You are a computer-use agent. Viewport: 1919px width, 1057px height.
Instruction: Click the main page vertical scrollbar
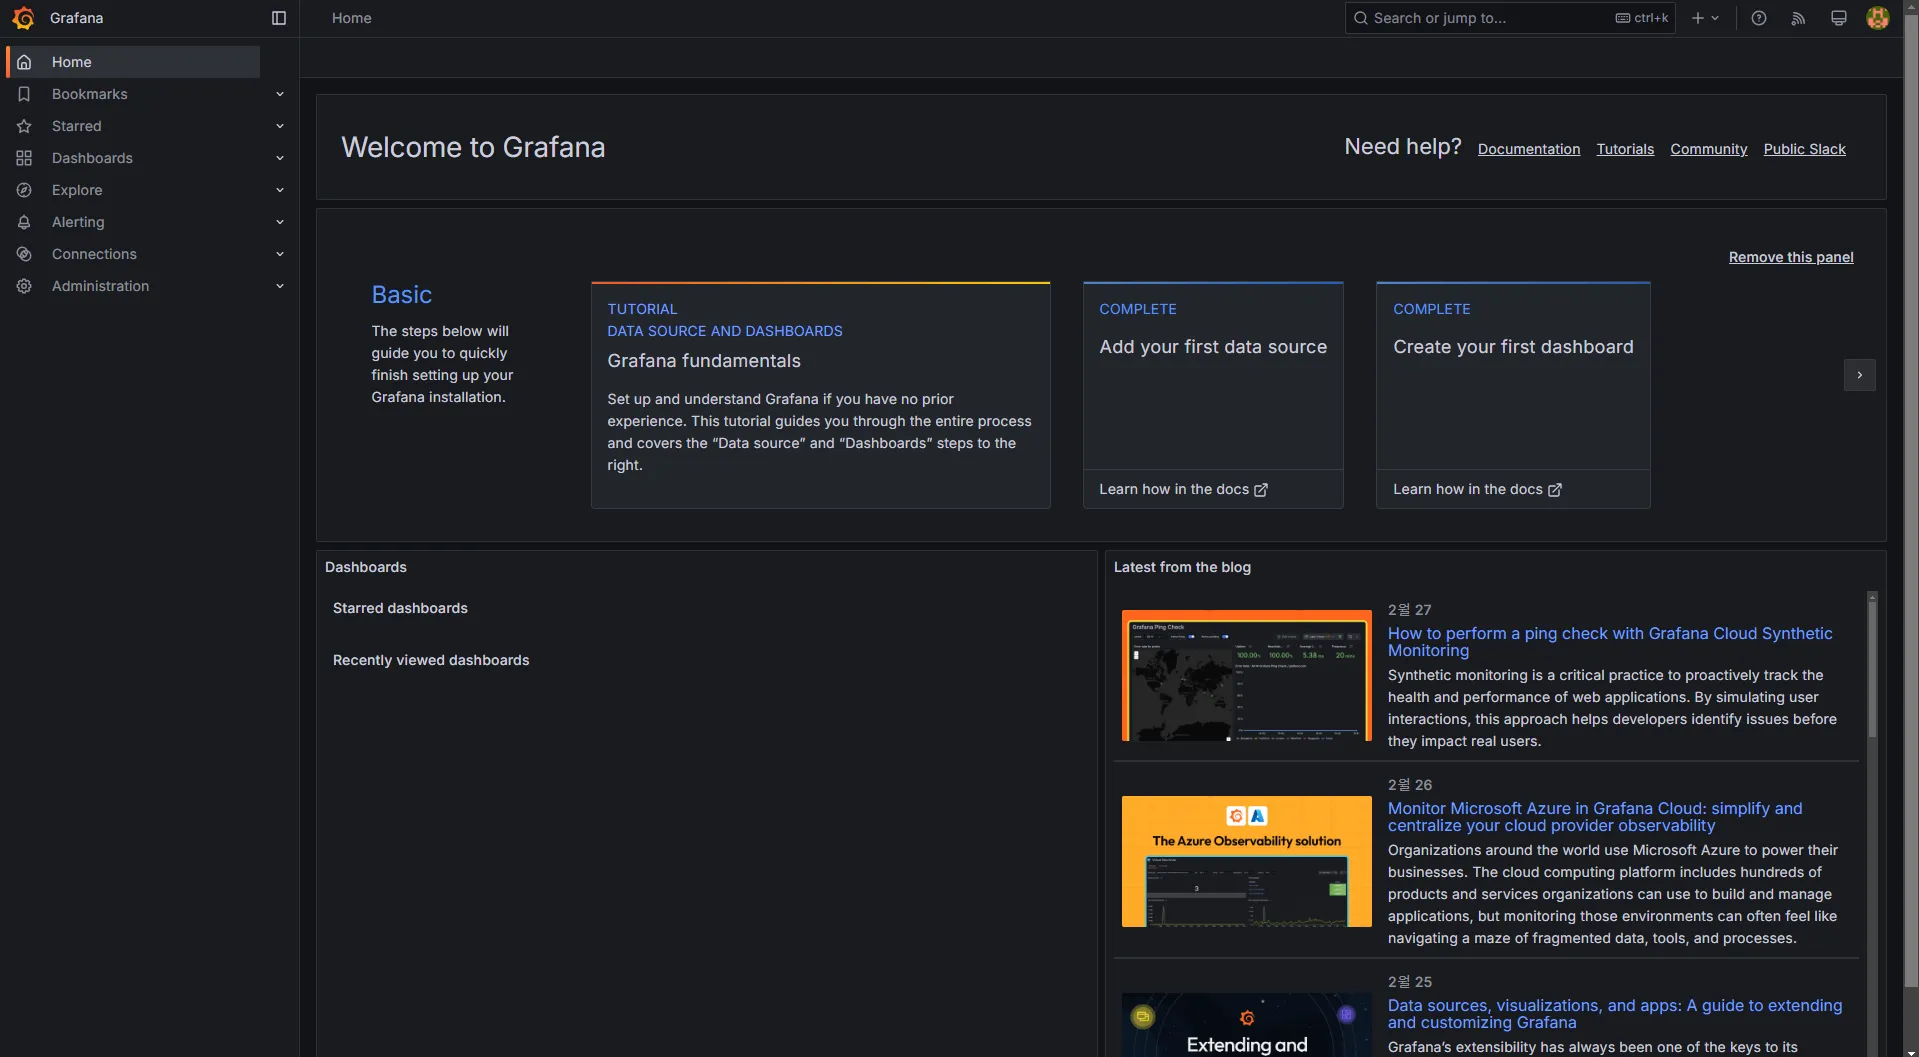1911,500
